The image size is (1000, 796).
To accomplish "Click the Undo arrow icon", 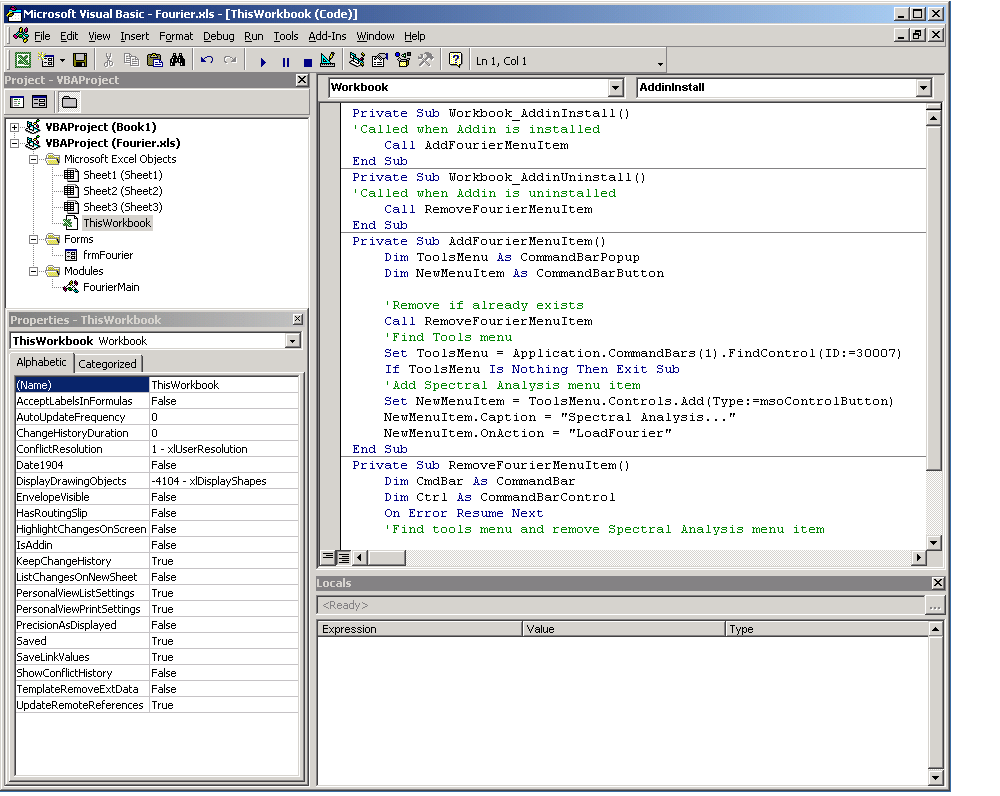I will coord(207,61).
